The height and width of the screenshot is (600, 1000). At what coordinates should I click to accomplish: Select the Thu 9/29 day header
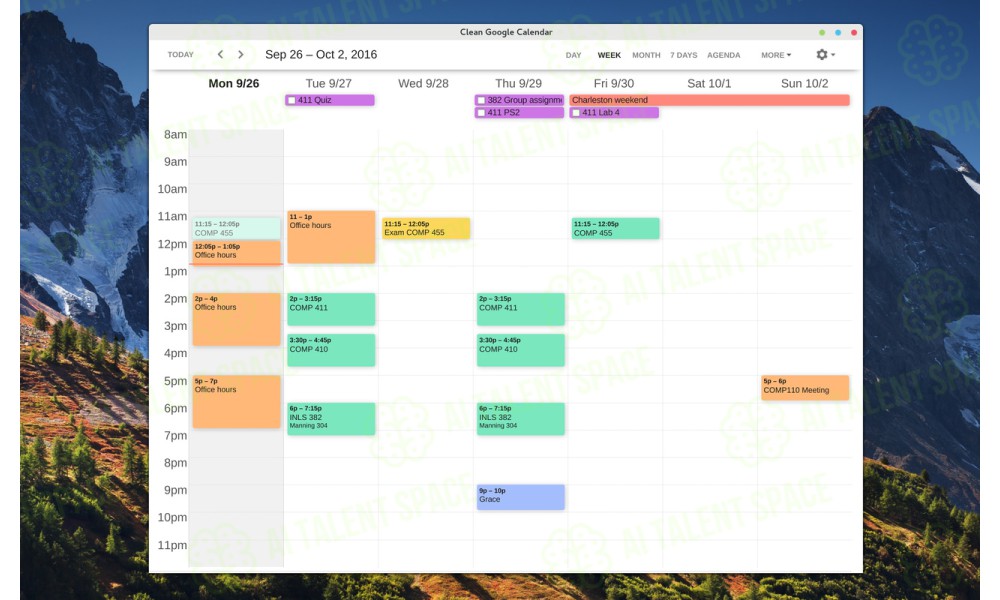(x=518, y=84)
